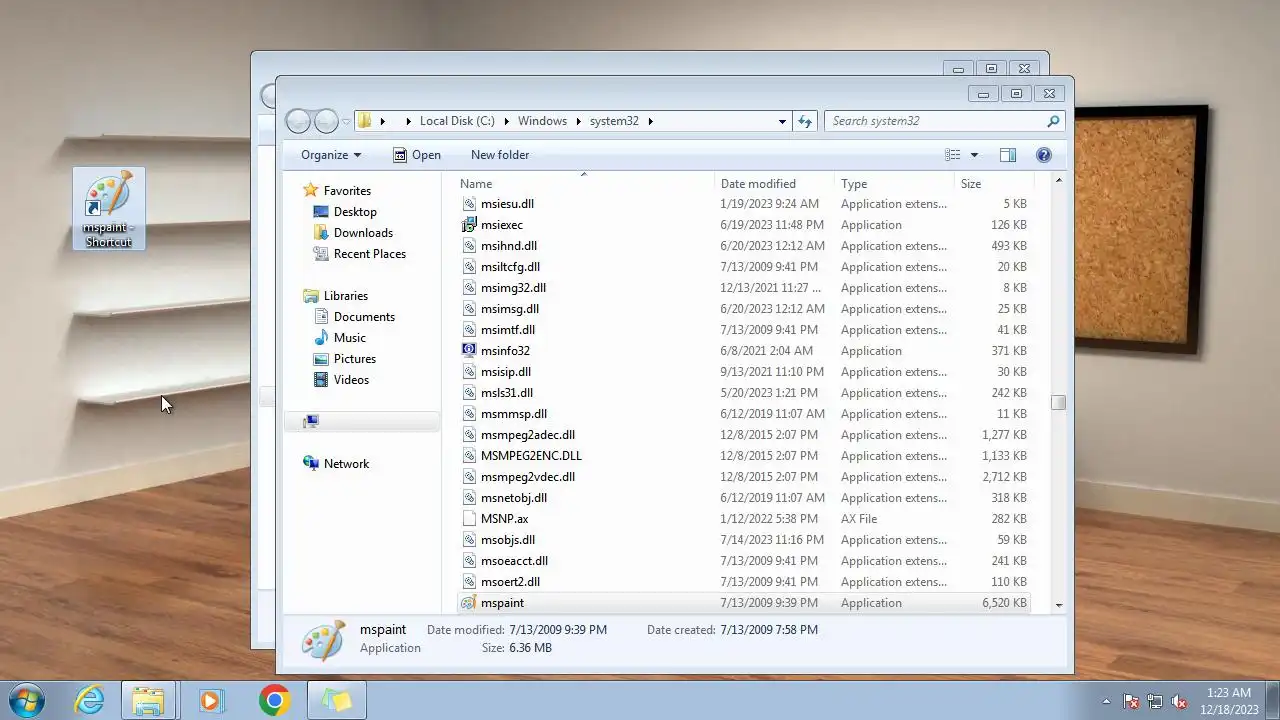The image size is (1280, 720).
Task: Click the Documents library icon
Action: pyautogui.click(x=321, y=317)
